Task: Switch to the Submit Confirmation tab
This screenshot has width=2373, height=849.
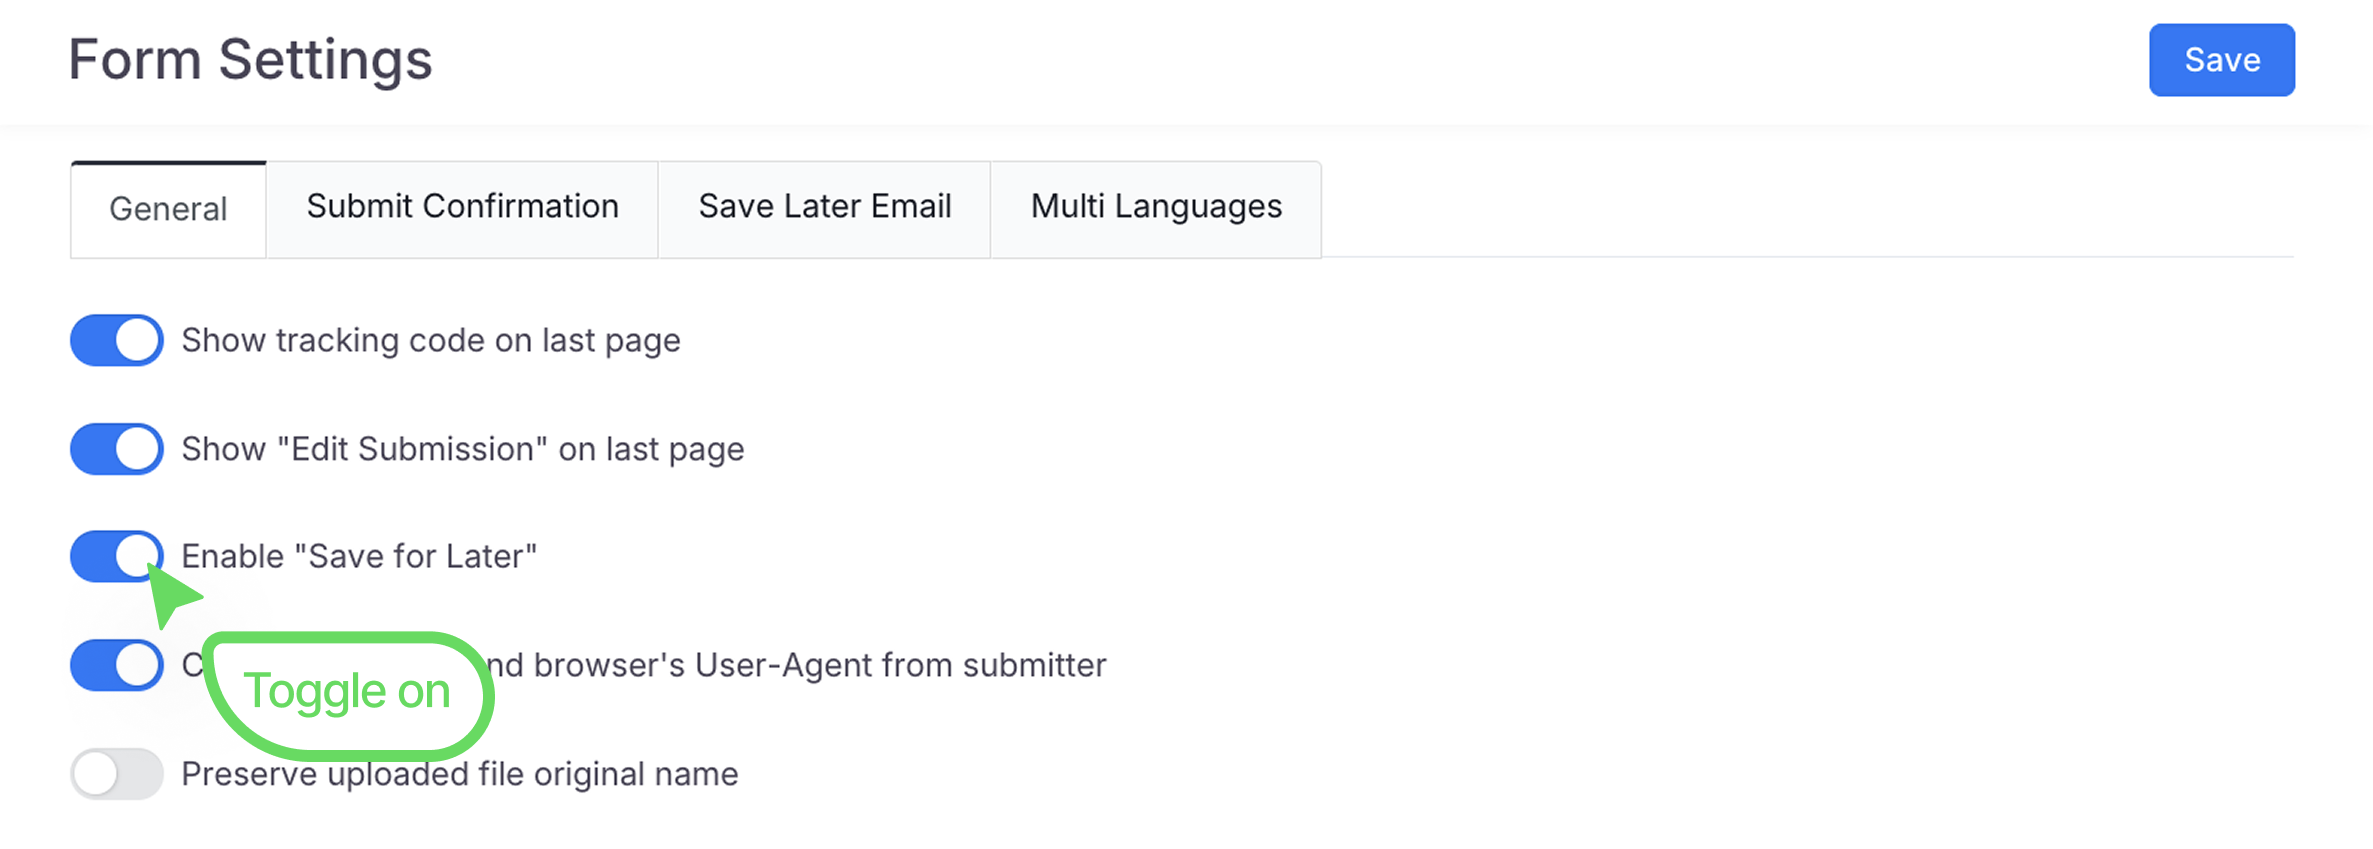Action: 462,207
